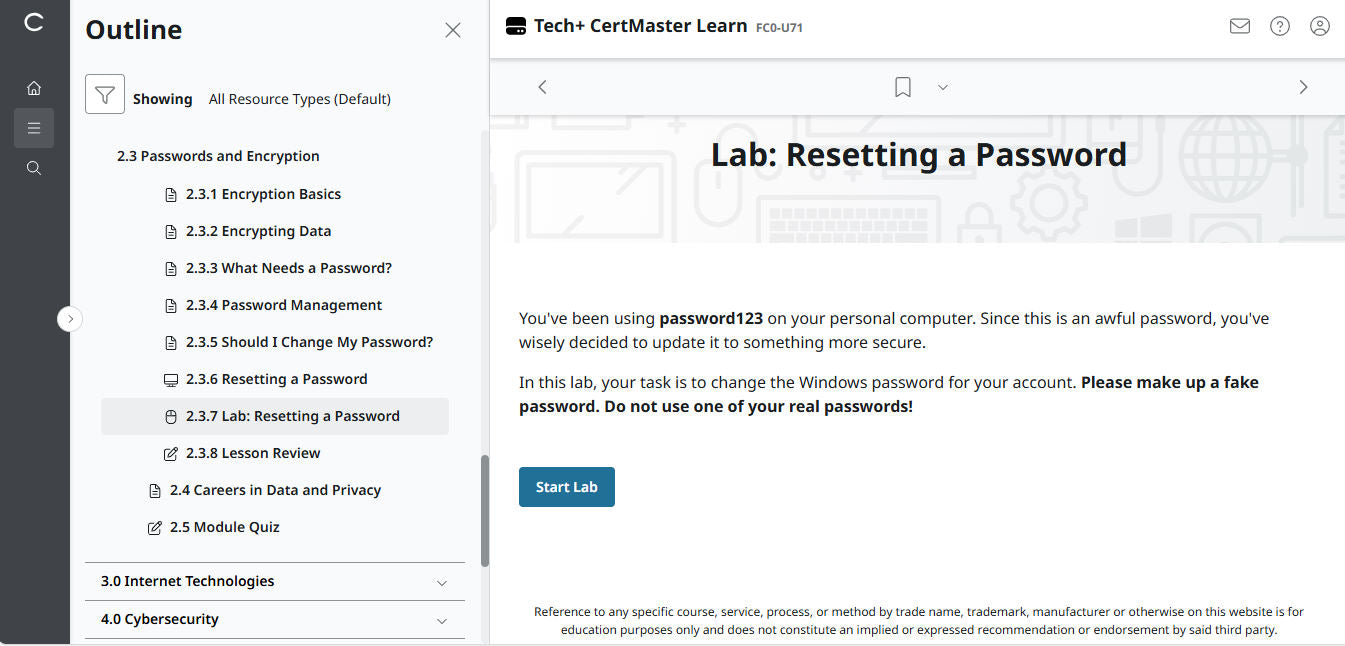Open the funnel filter icon beside Showing
The height and width of the screenshot is (646, 1345).
tap(104, 93)
